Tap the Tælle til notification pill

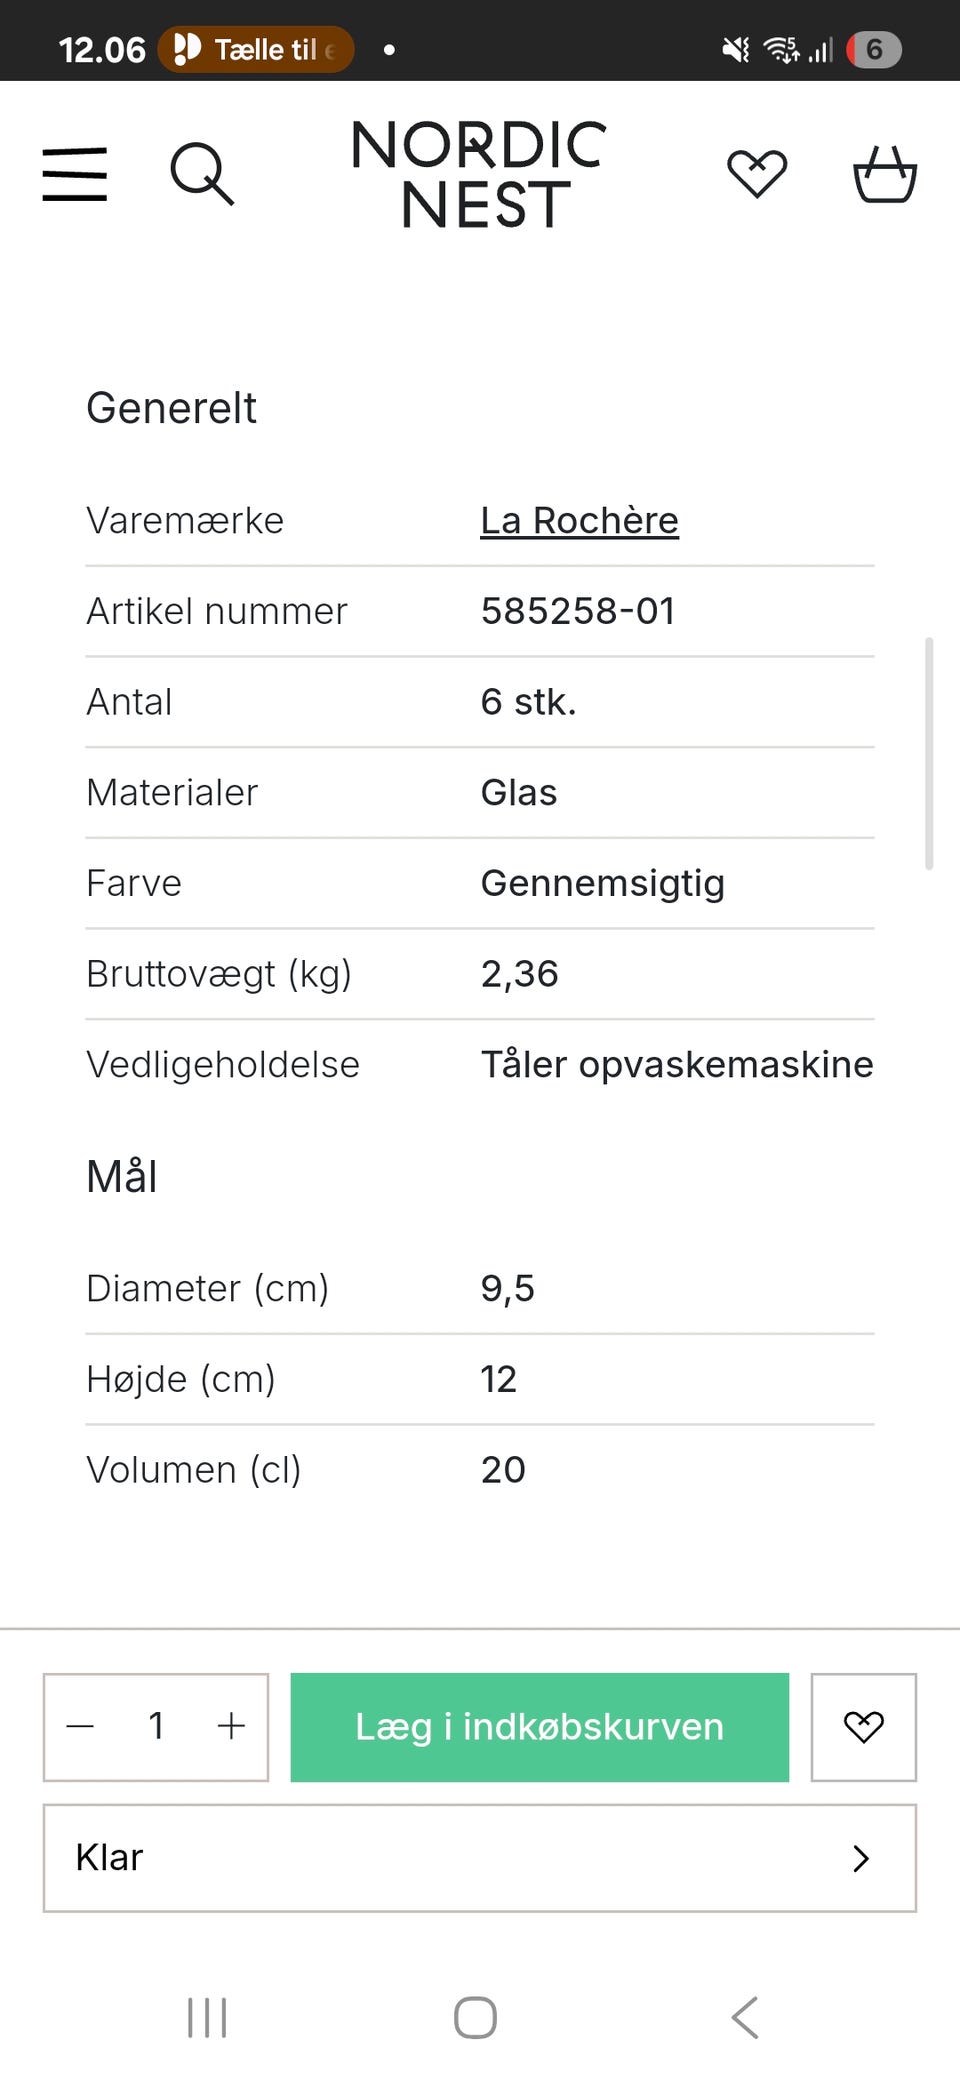click(256, 49)
